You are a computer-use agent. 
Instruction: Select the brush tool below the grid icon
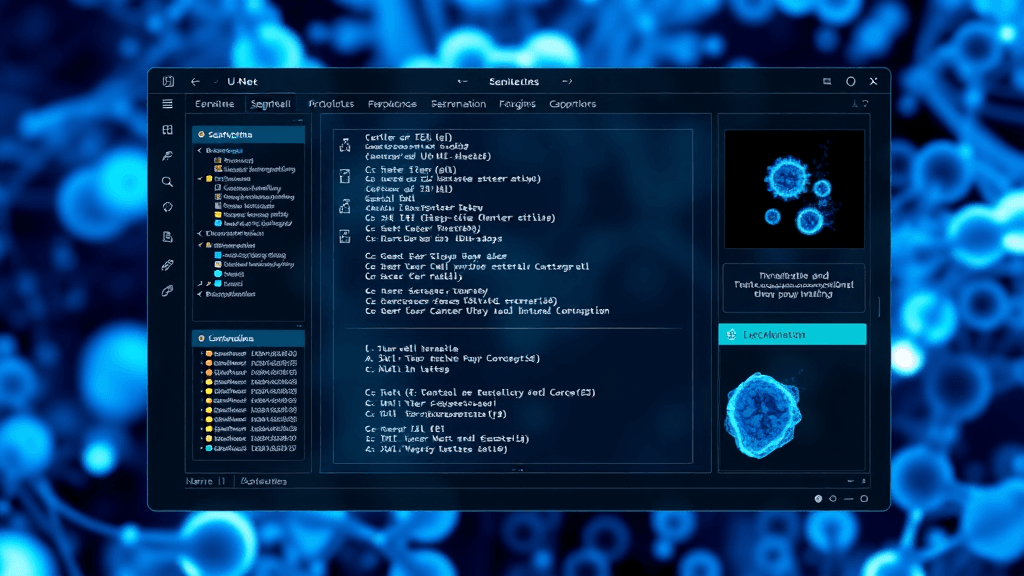click(167, 155)
